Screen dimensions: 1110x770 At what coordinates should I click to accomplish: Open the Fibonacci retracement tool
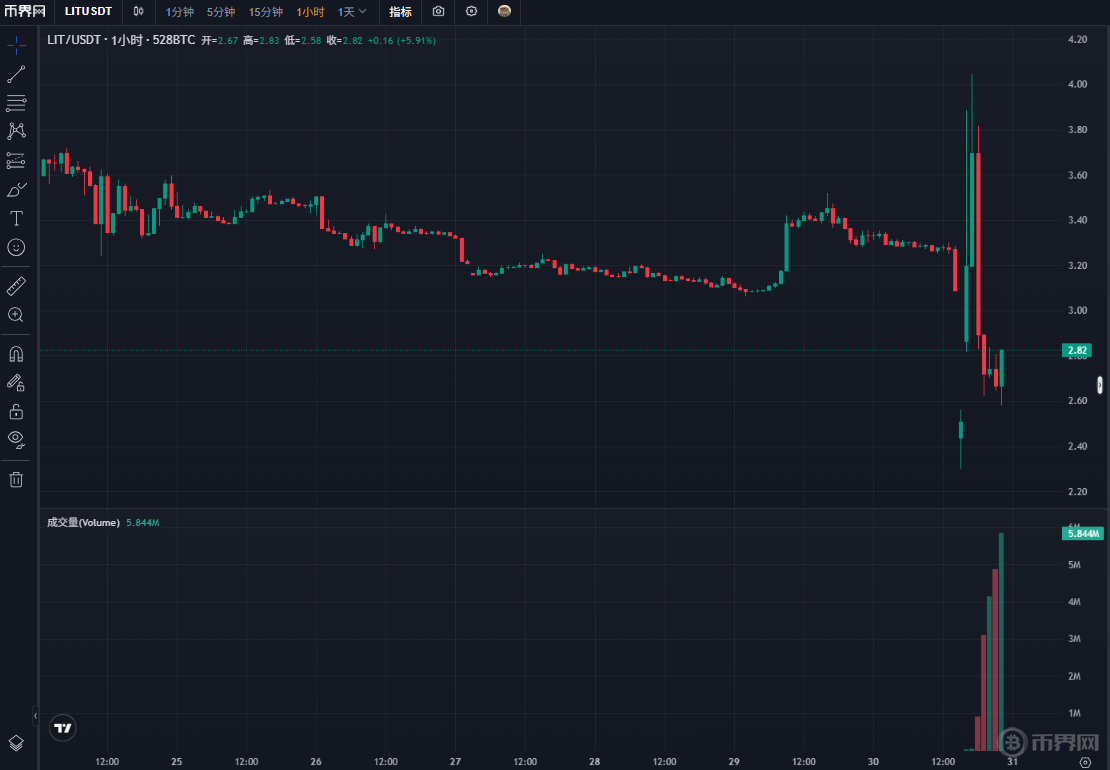[16, 102]
